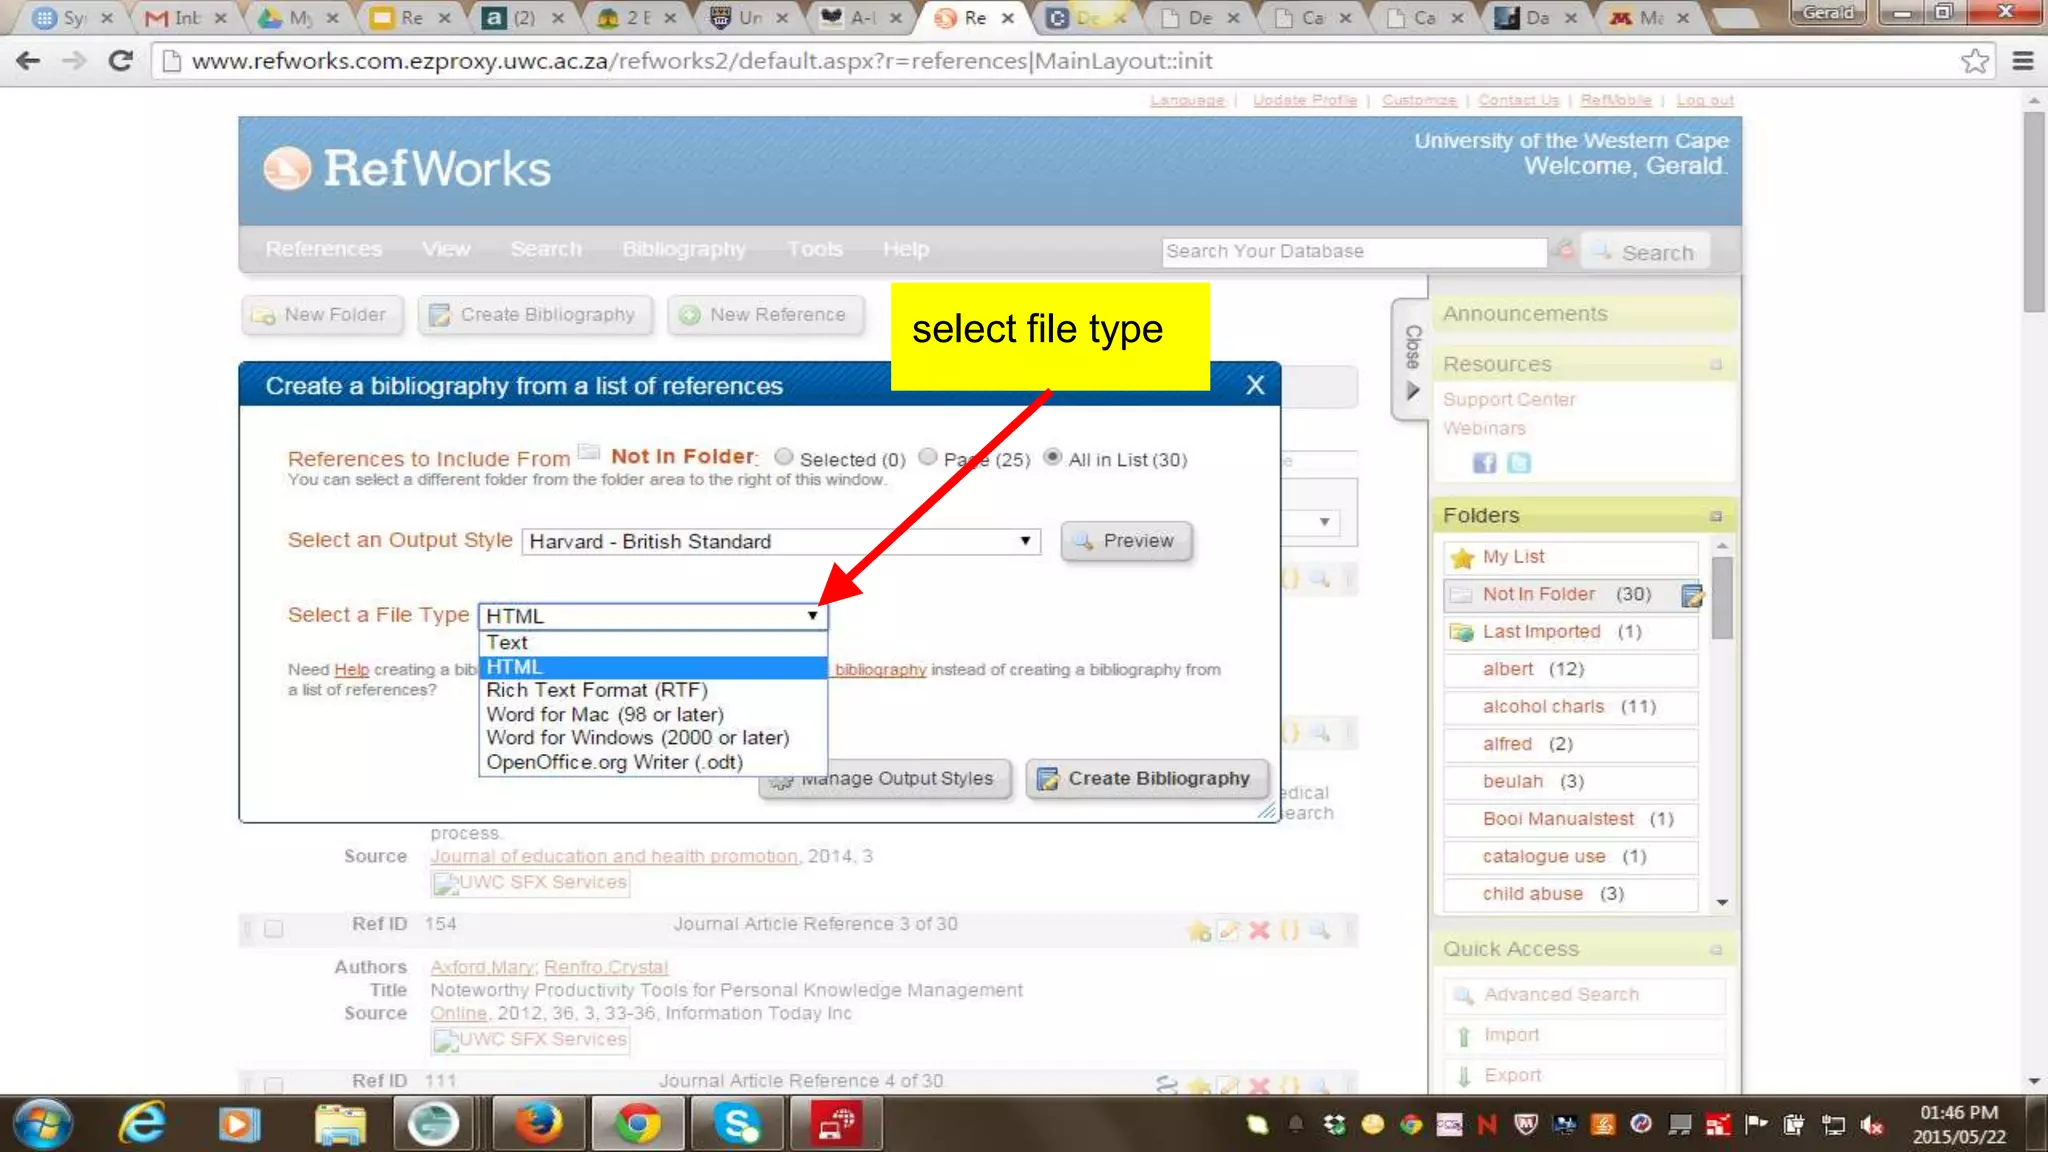Open the Output Style dropdown

(x=781, y=541)
